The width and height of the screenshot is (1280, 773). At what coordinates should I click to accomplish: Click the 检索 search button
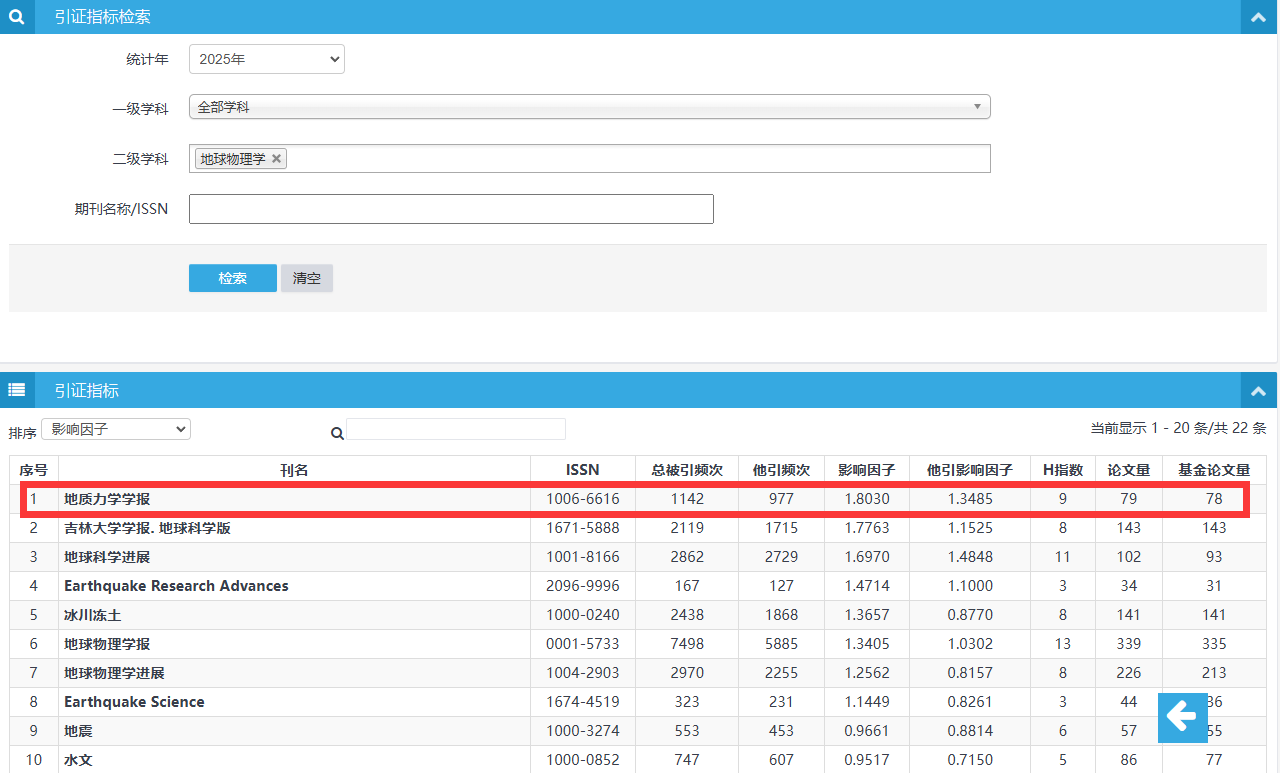click(x=233, y=278)
